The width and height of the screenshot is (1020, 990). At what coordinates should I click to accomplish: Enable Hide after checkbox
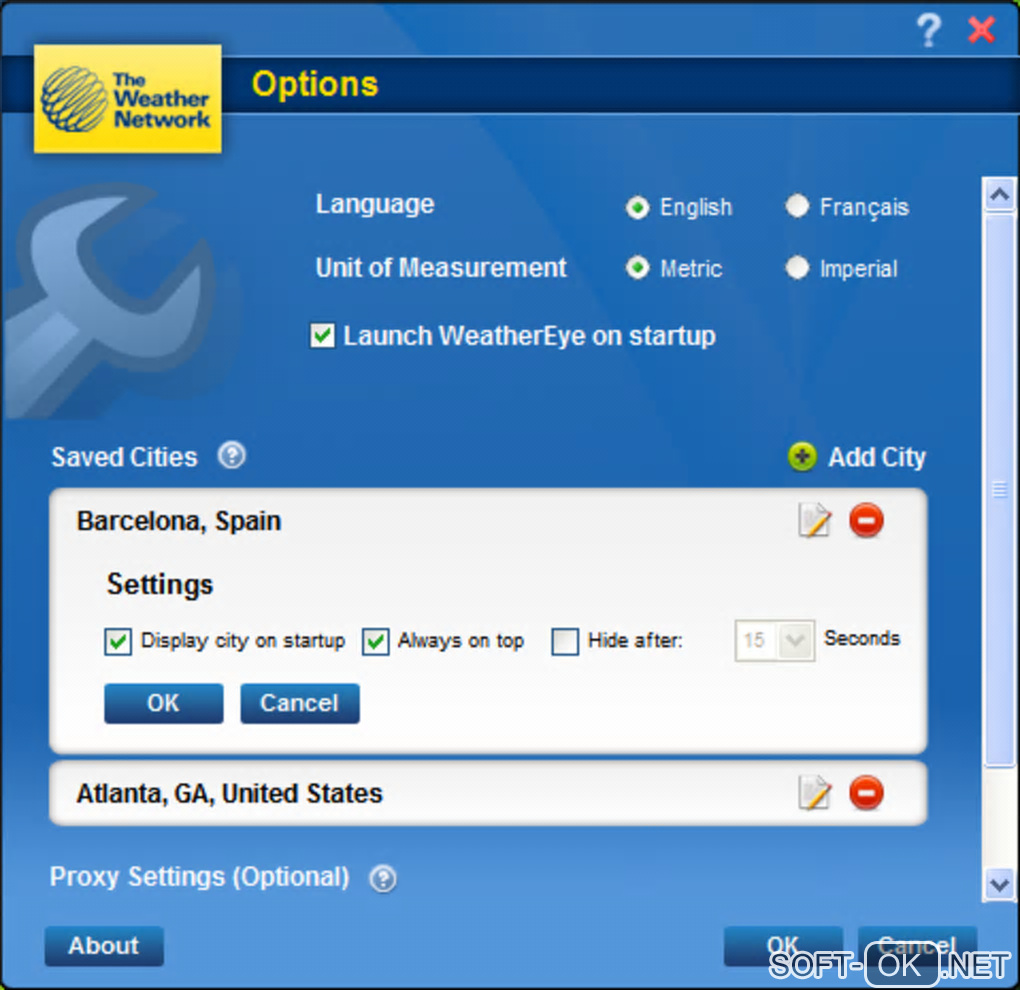[x=565, y=641]
